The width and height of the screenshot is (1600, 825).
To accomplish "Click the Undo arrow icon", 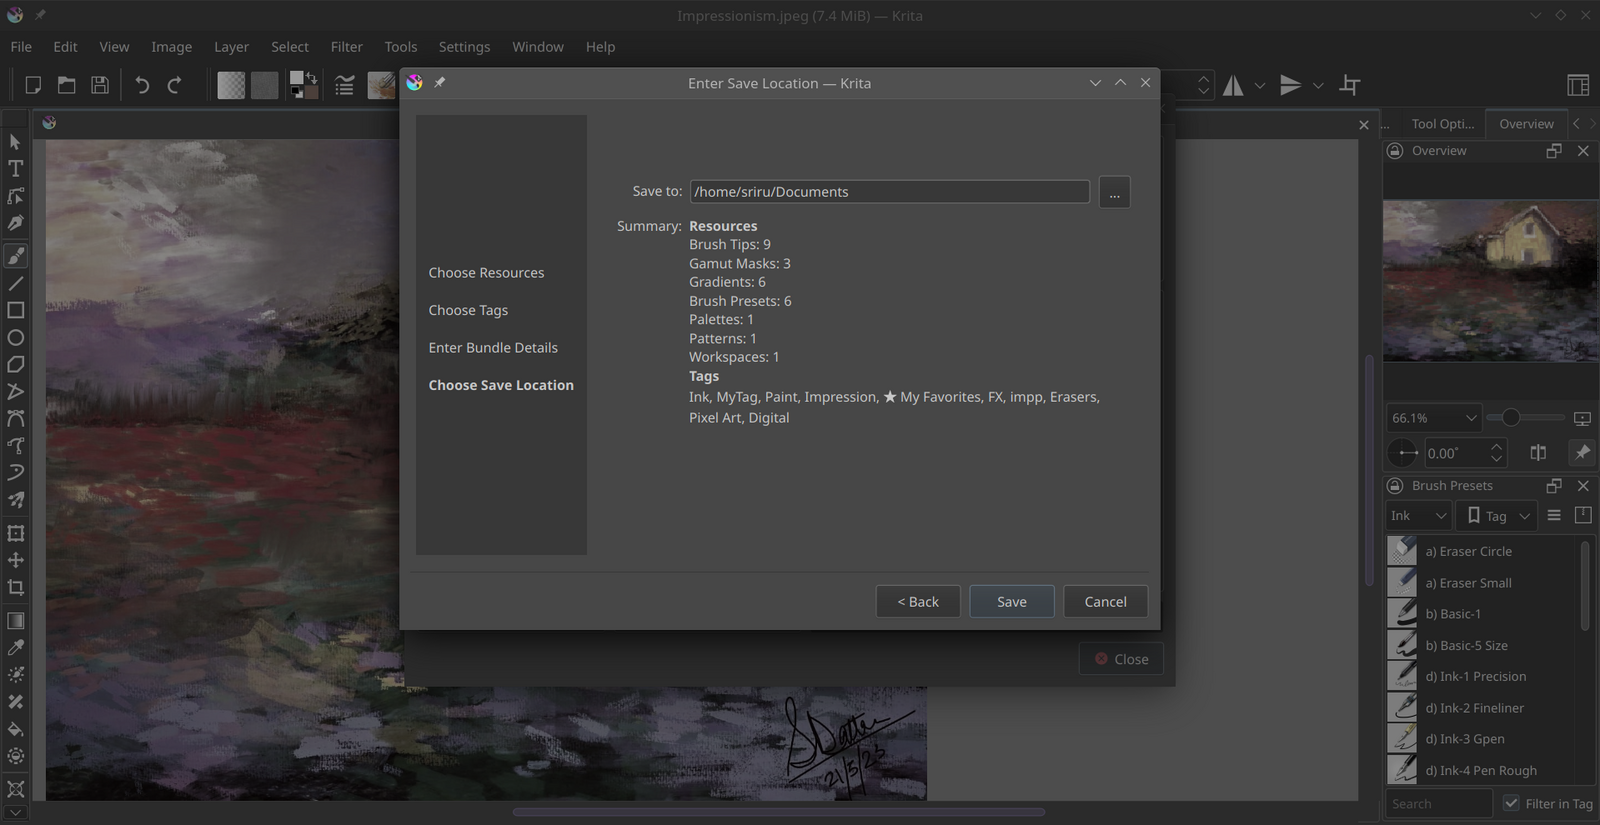I will tap(142, 86).
